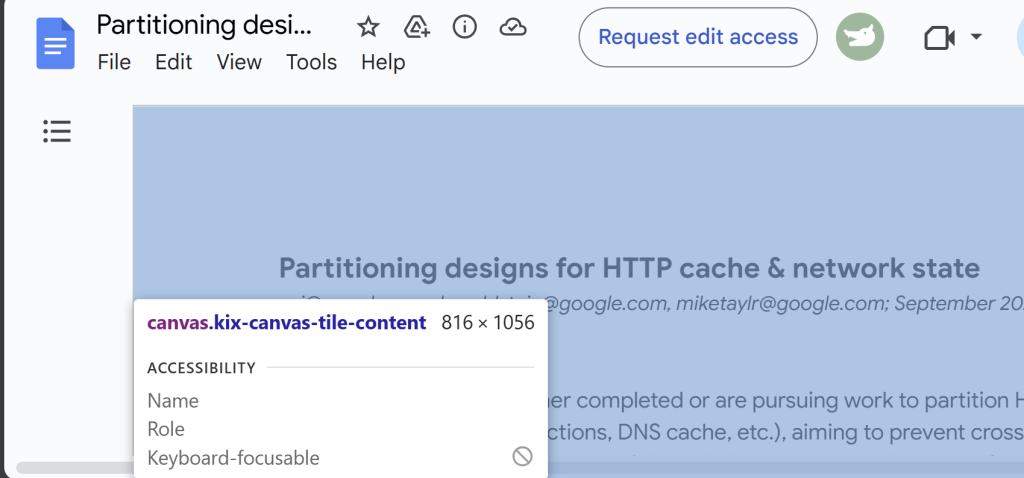Open the document info icon

click(464, 27)
